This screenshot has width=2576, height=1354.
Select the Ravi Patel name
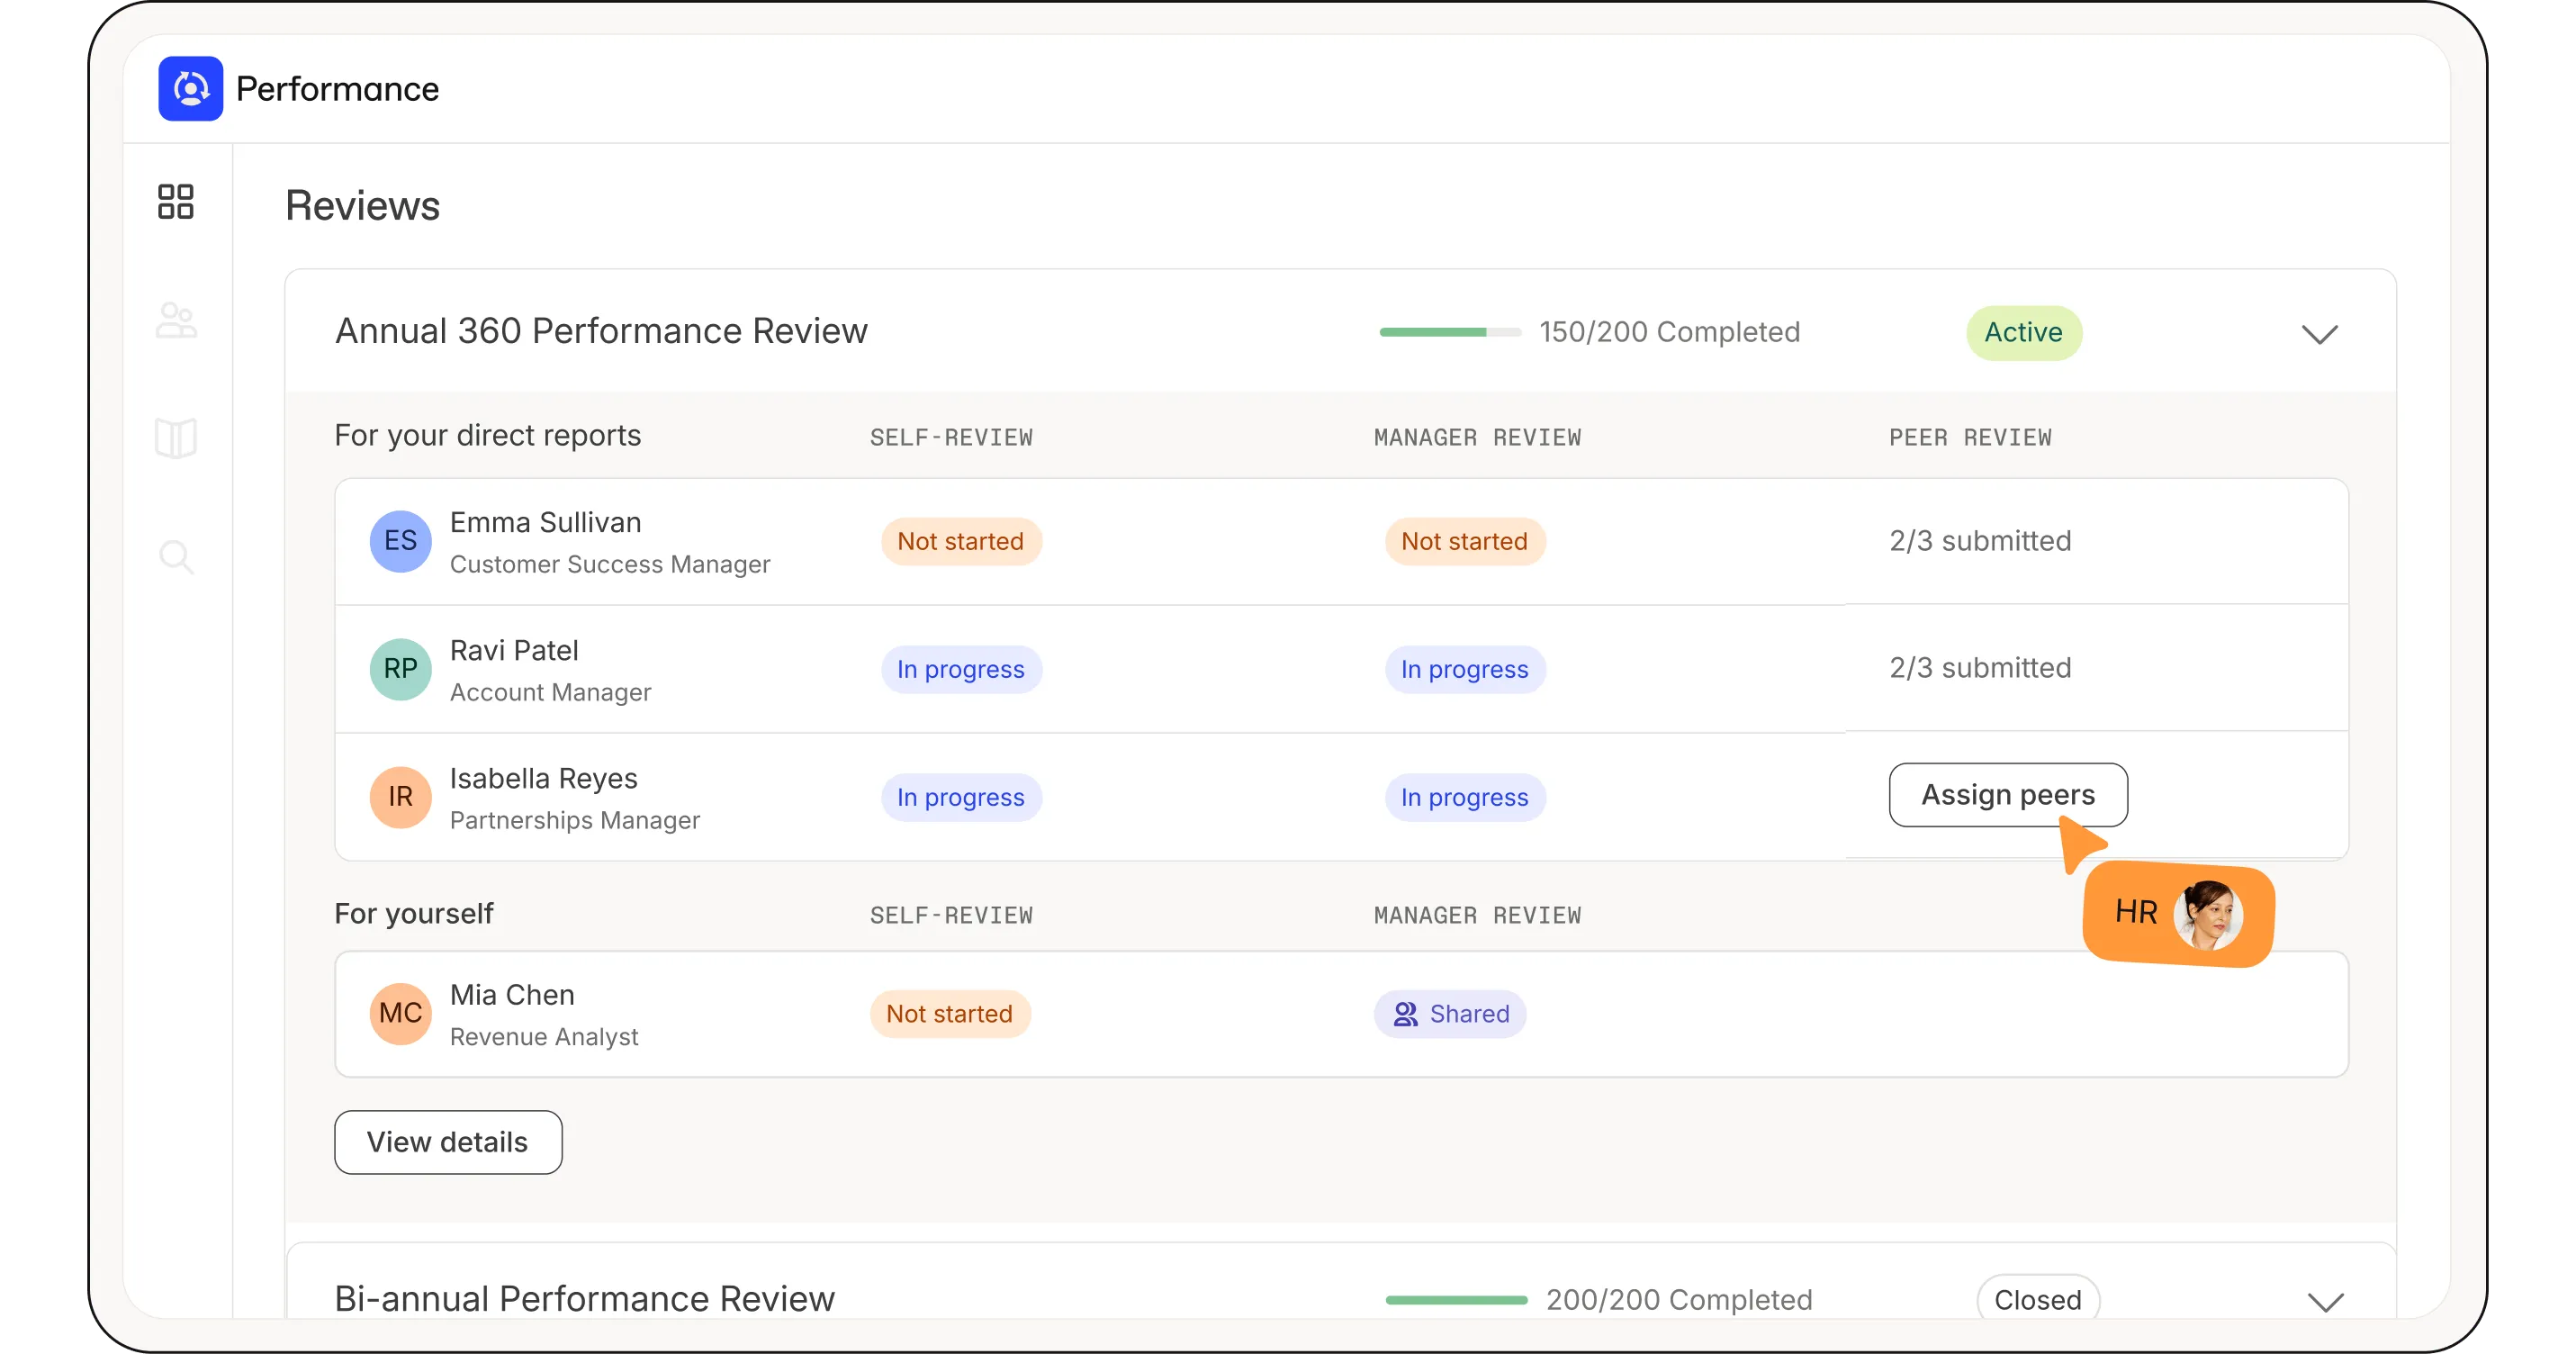tap(514, 650)
